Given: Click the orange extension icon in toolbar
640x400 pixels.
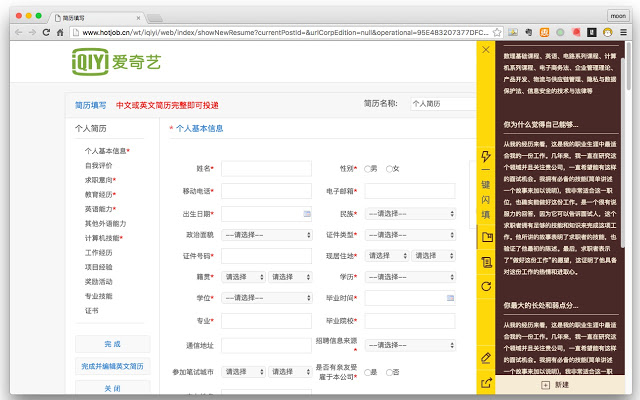Looking at the screenshot, I should (x=544, y=32).
